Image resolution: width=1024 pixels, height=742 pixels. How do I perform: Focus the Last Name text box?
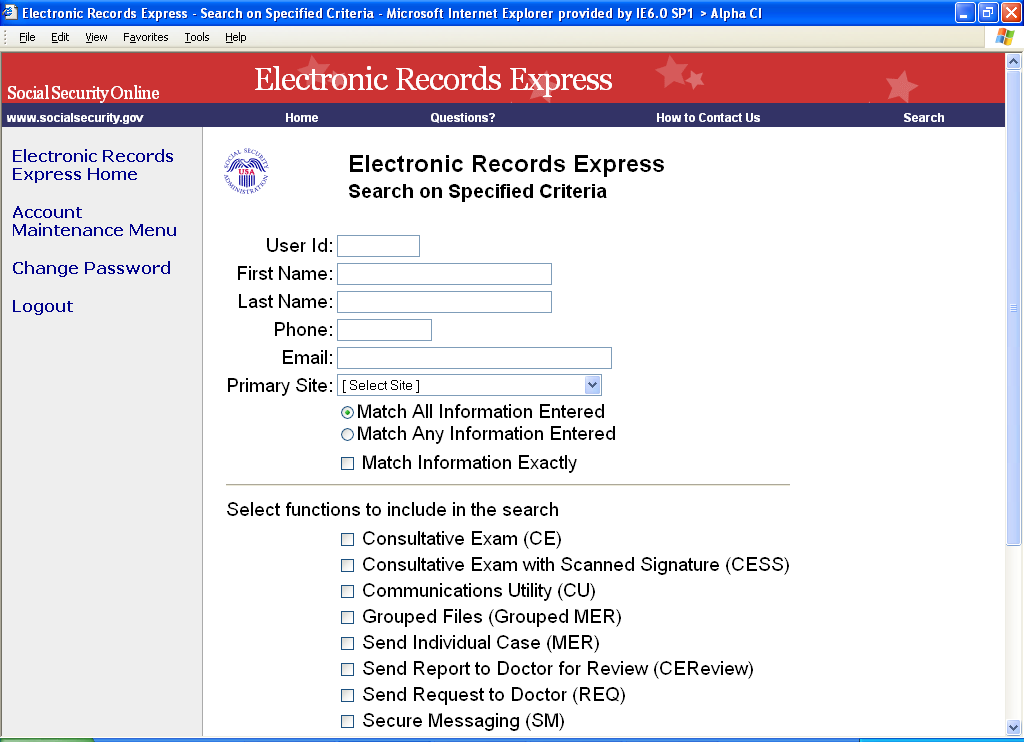click(444, 302)
